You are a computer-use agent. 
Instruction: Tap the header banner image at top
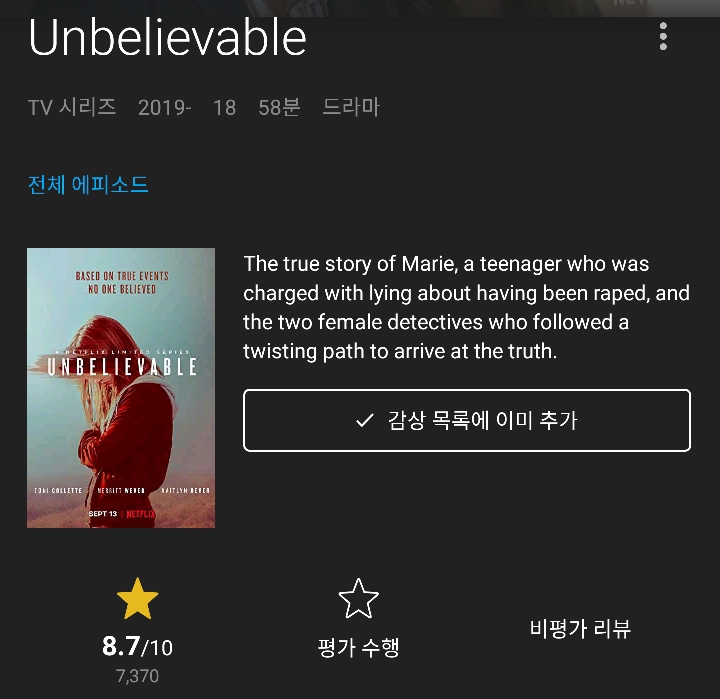pos(360,8)
